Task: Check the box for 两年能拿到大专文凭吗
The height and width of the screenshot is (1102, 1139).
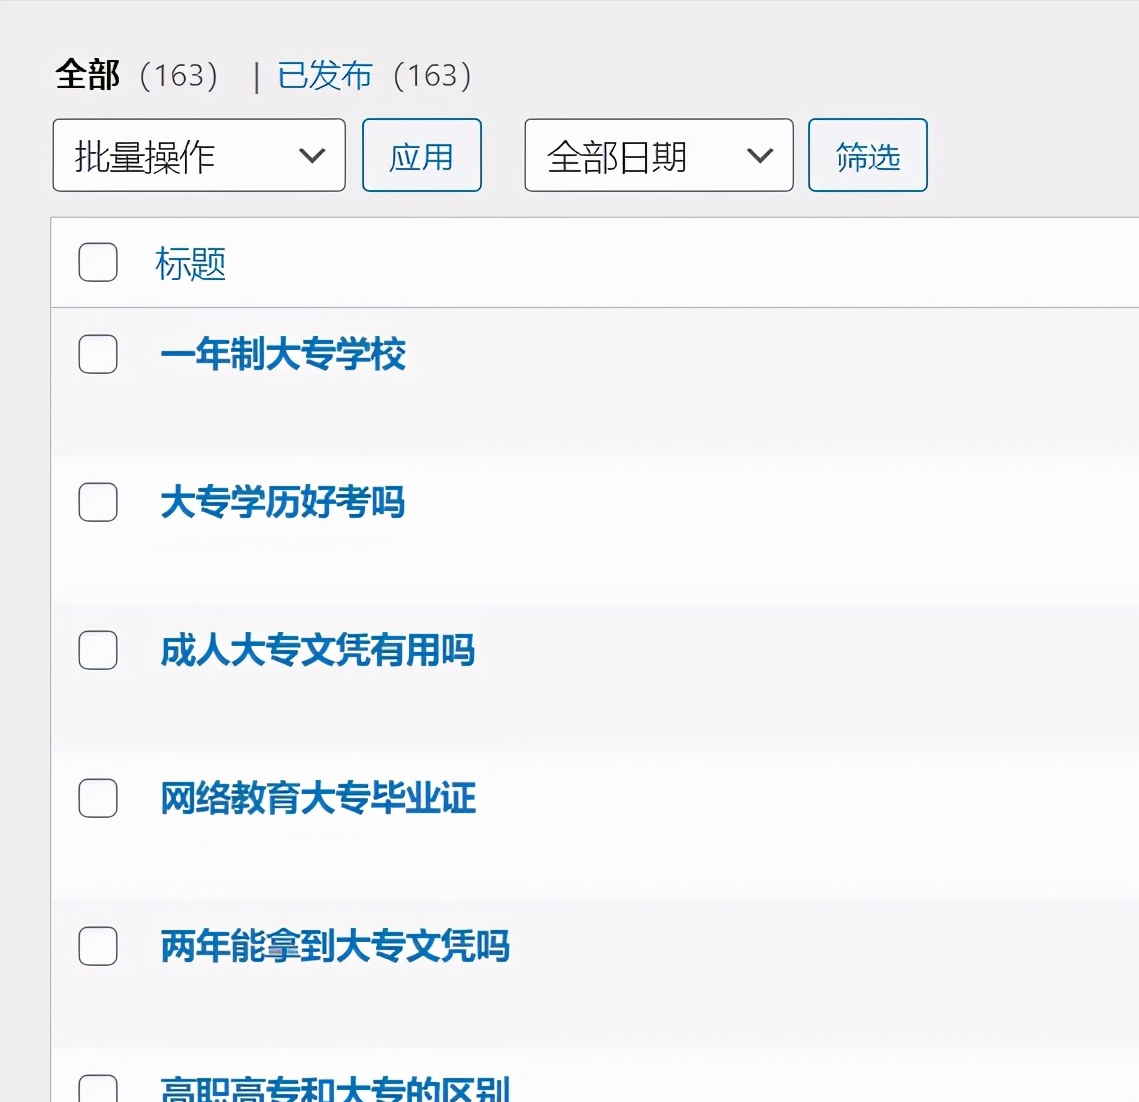Action: tap(98, 946)
